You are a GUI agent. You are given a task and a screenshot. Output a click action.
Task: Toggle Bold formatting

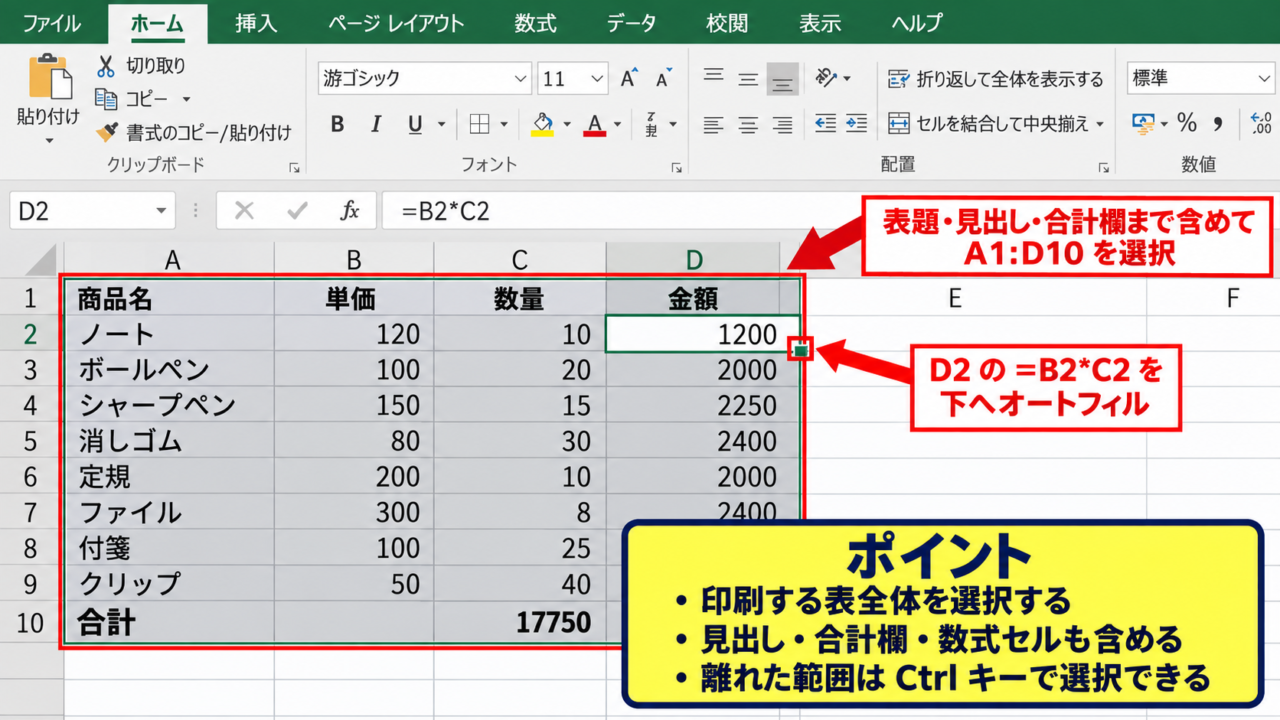click(x=337, y=125)
